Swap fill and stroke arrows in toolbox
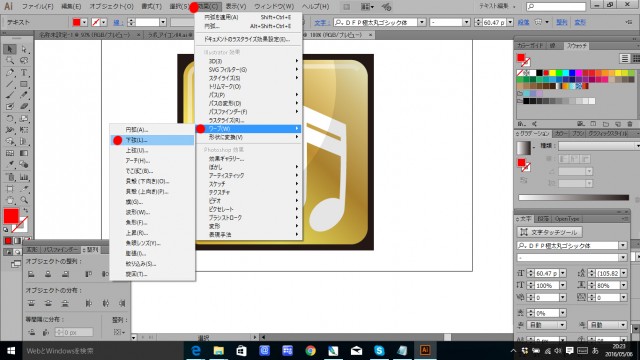Image resolution: width=640 pixels, height=360 pixels. (x=26, y=211)
